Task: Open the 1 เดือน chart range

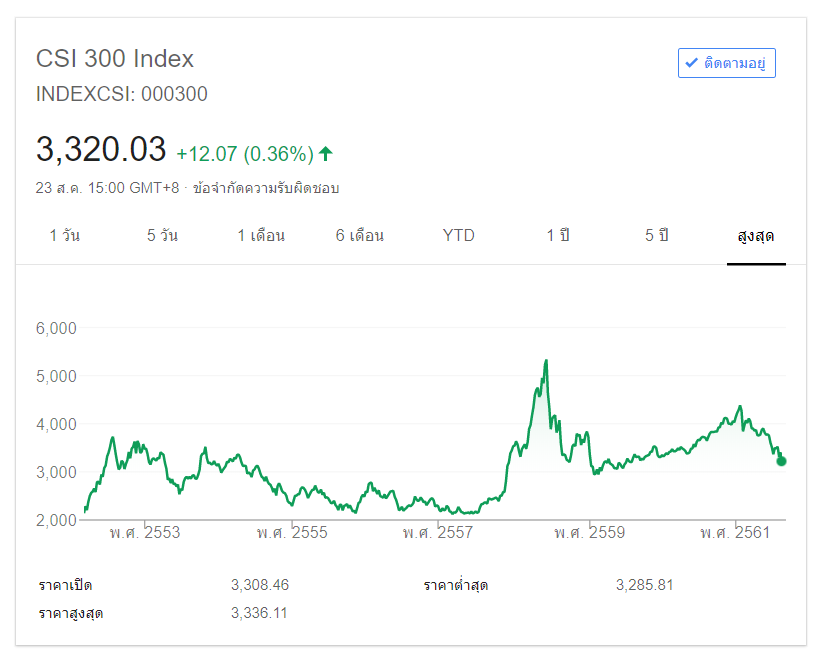Action: pos(261,236)
